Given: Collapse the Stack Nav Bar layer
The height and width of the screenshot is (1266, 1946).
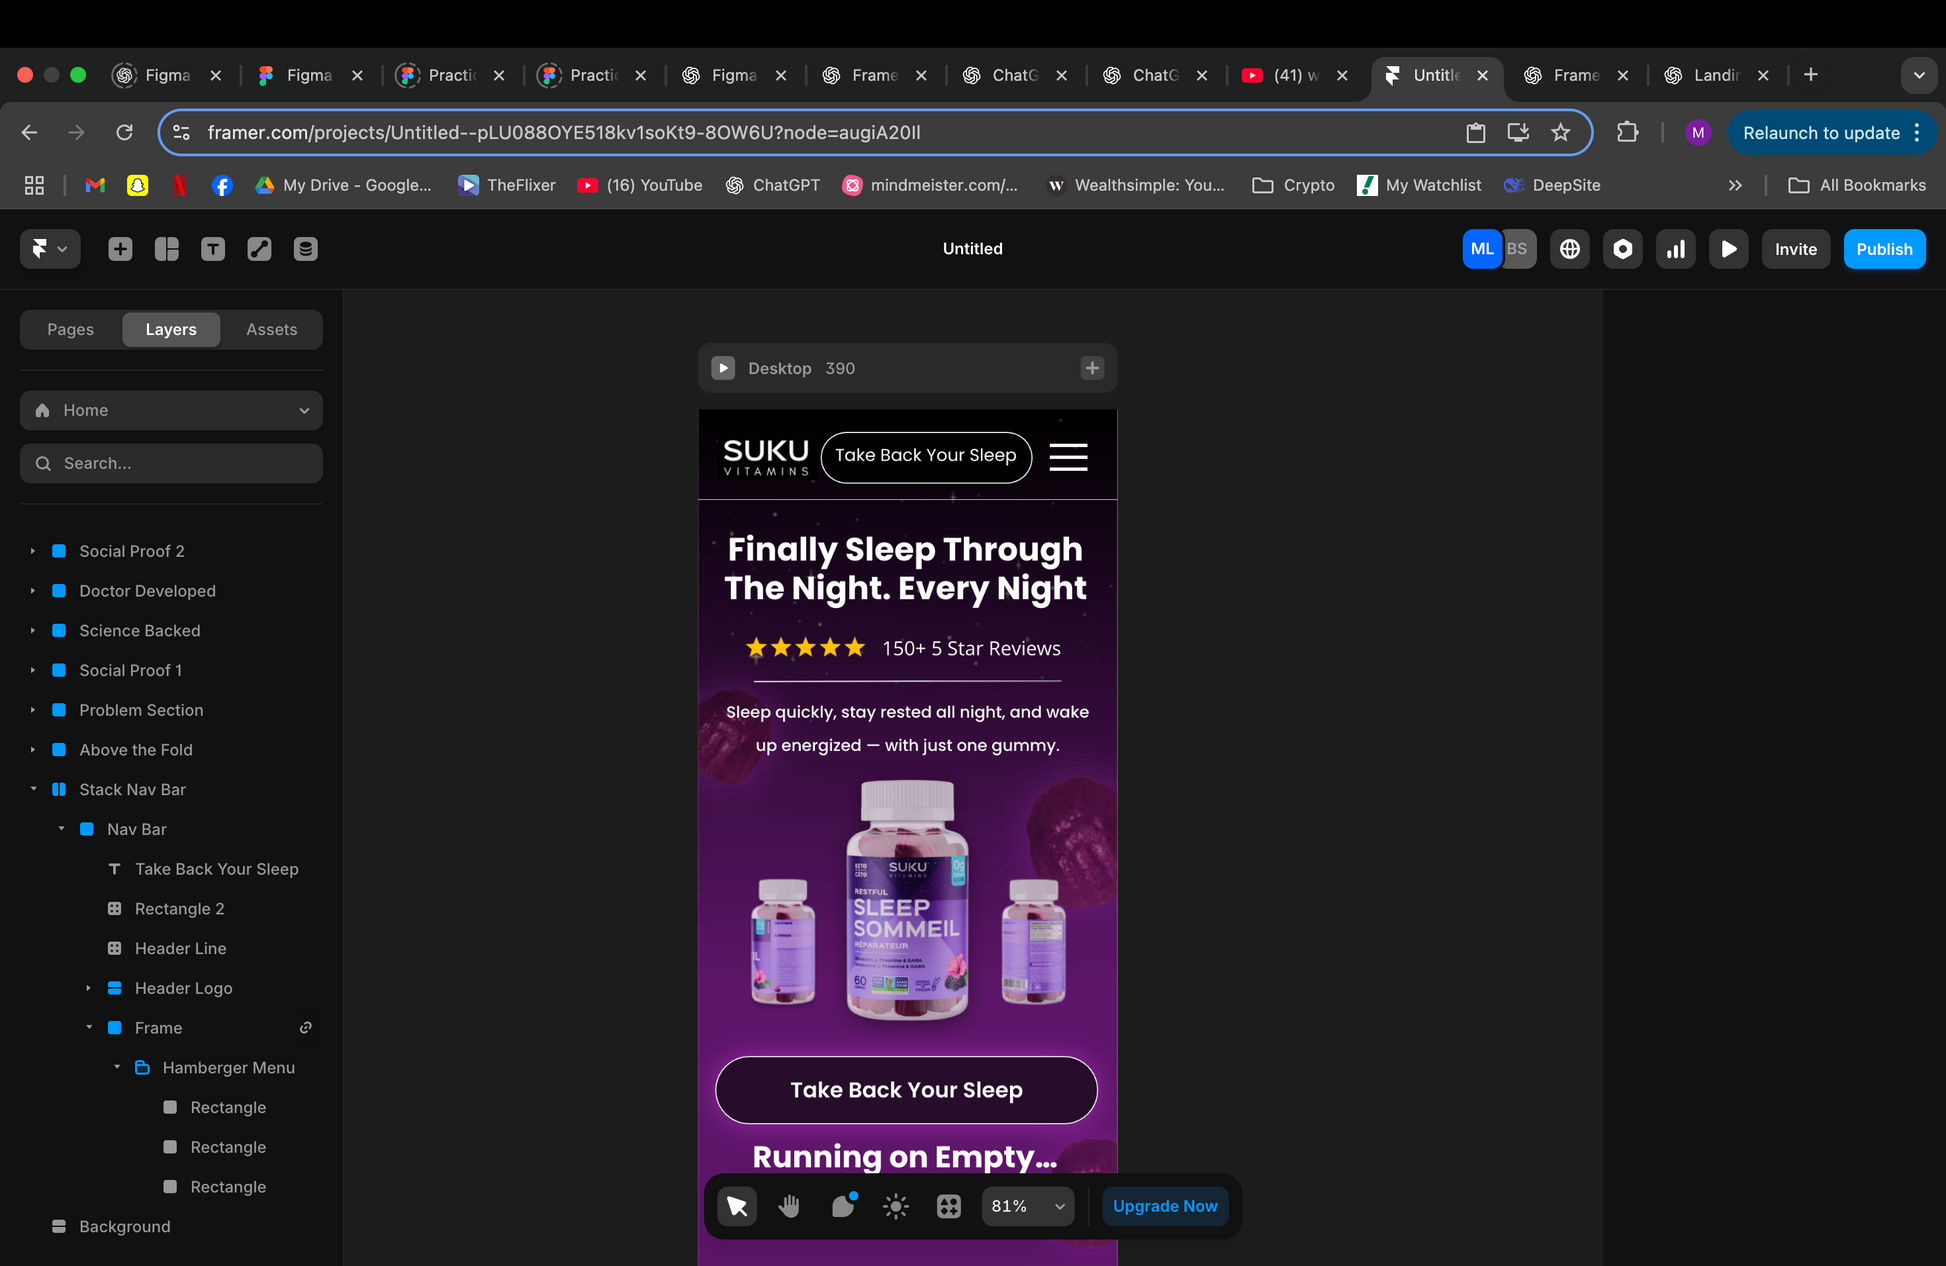Looking at the screenshot, I should pos(33,789).
